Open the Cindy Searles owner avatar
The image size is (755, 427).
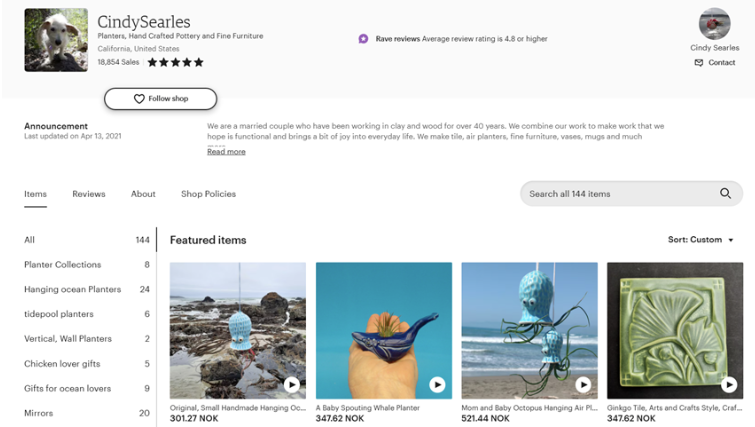[715, 24]
